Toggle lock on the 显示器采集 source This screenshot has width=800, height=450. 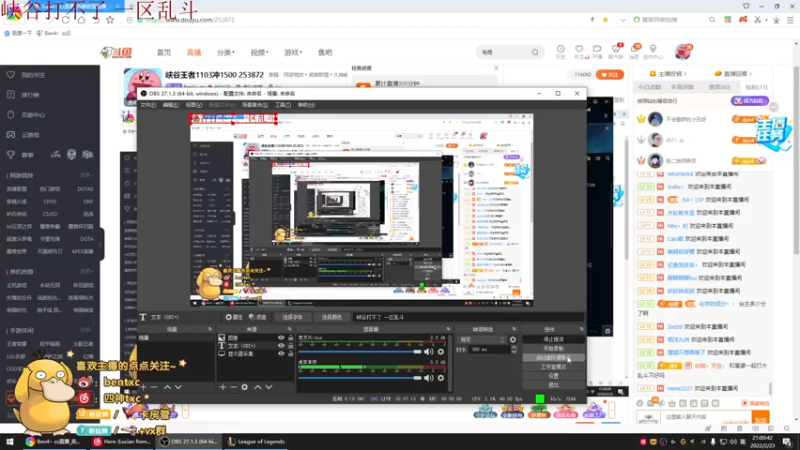coord(291,354)
